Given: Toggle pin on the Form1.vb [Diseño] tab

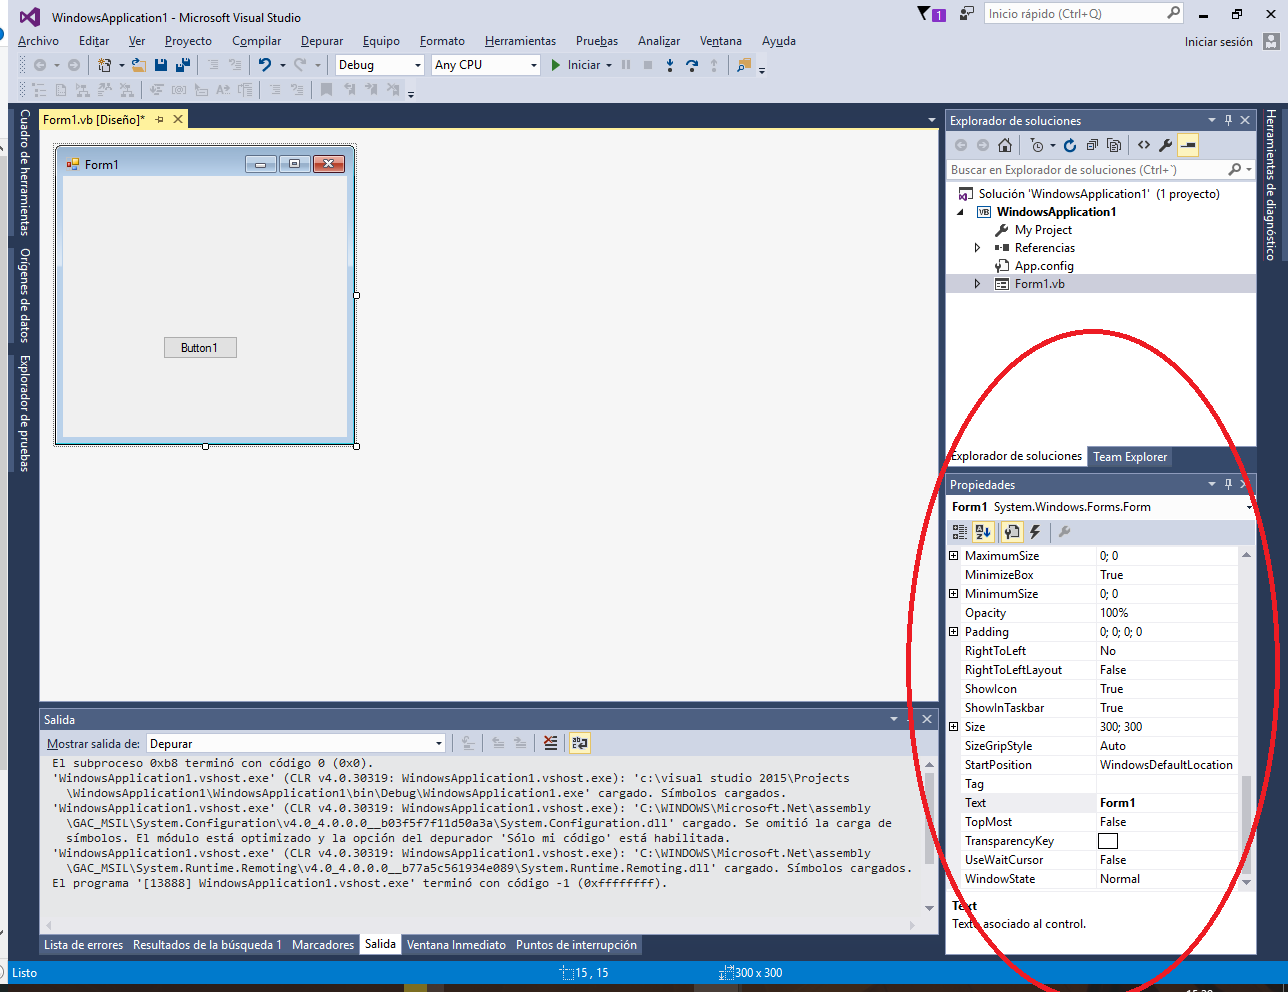Looking at the screenshot, I should pyautogui.click(x=159, y=119).
